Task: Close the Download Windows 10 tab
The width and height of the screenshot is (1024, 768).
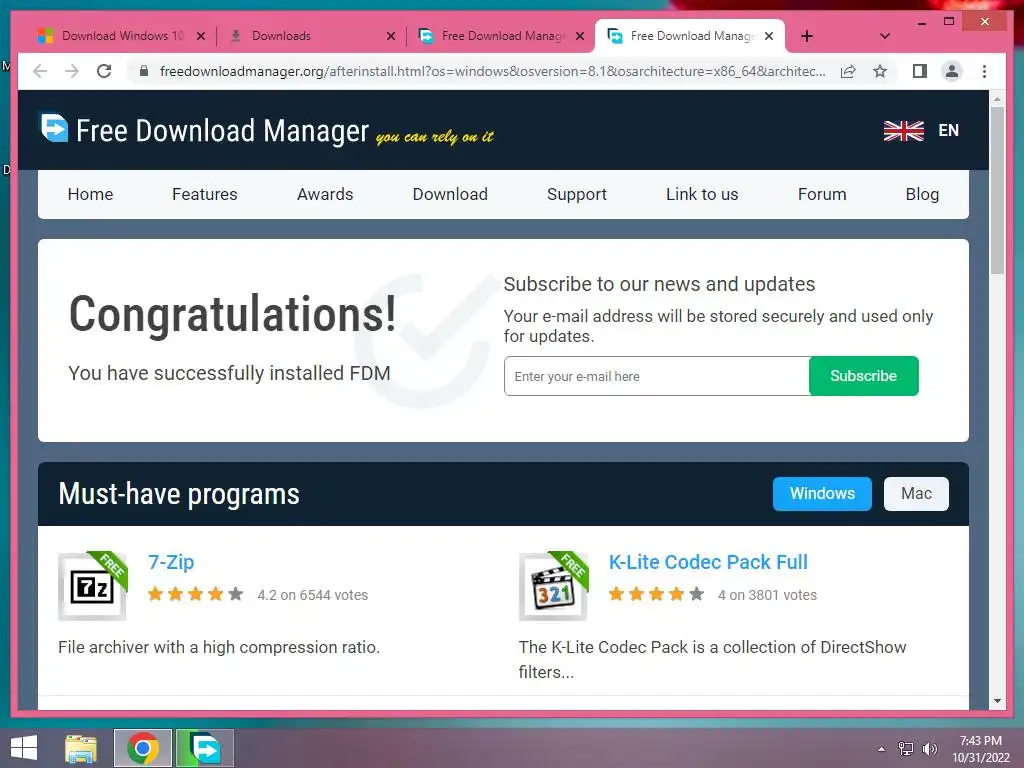Action: click(x=201, y=36)
